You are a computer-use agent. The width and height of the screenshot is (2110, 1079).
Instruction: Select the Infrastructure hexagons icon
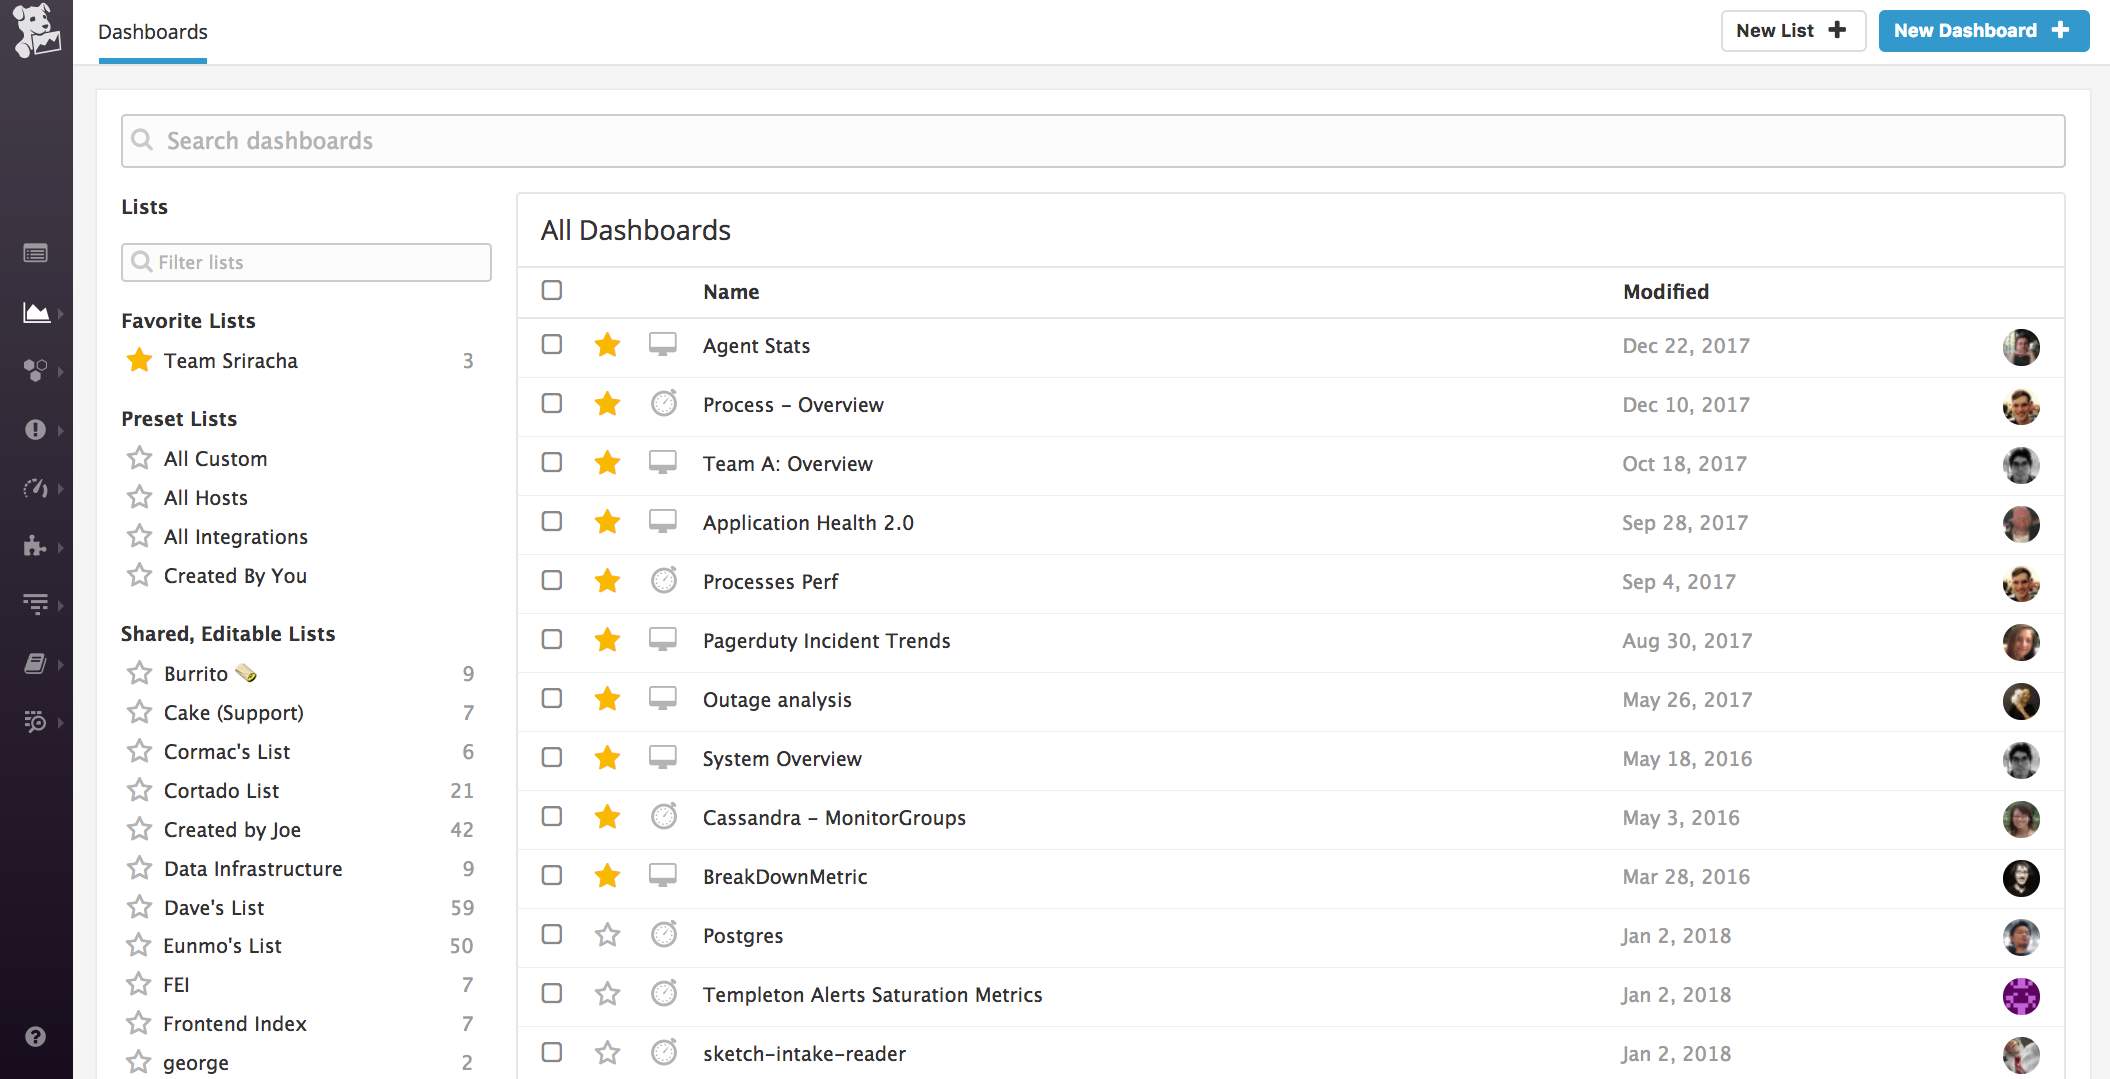[x=36, y=371]
